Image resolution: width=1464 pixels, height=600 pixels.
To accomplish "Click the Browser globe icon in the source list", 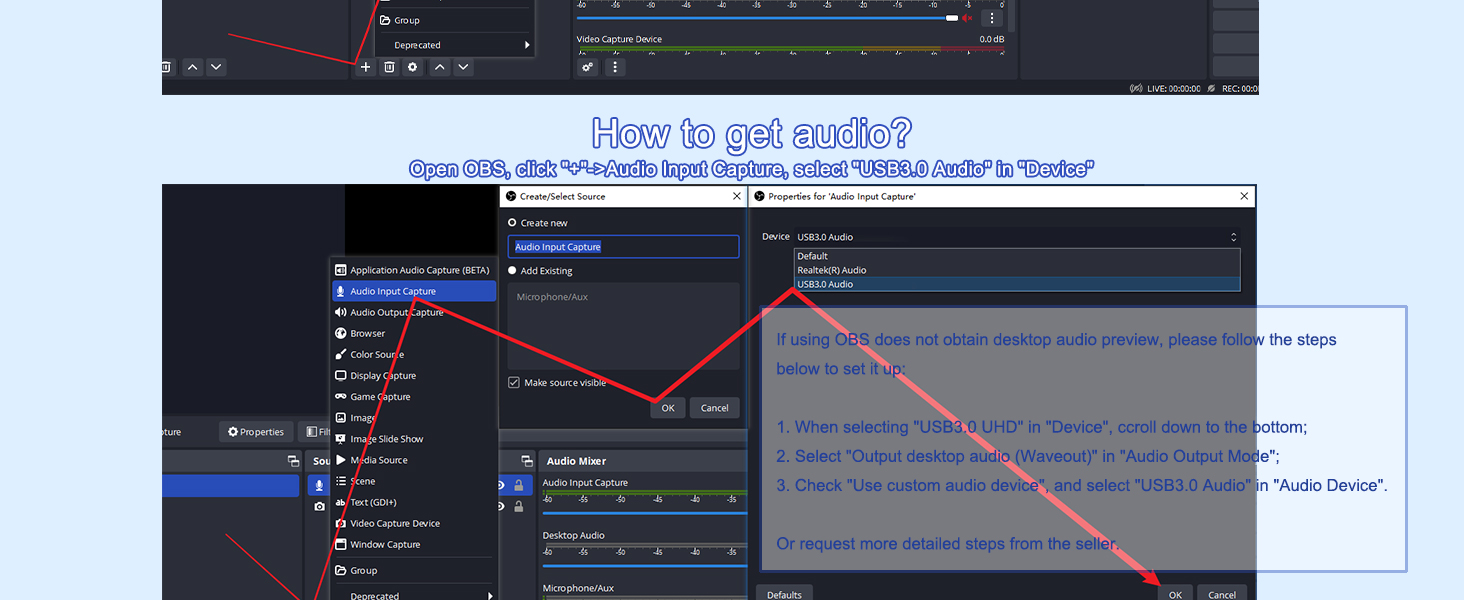I will 341,333.
